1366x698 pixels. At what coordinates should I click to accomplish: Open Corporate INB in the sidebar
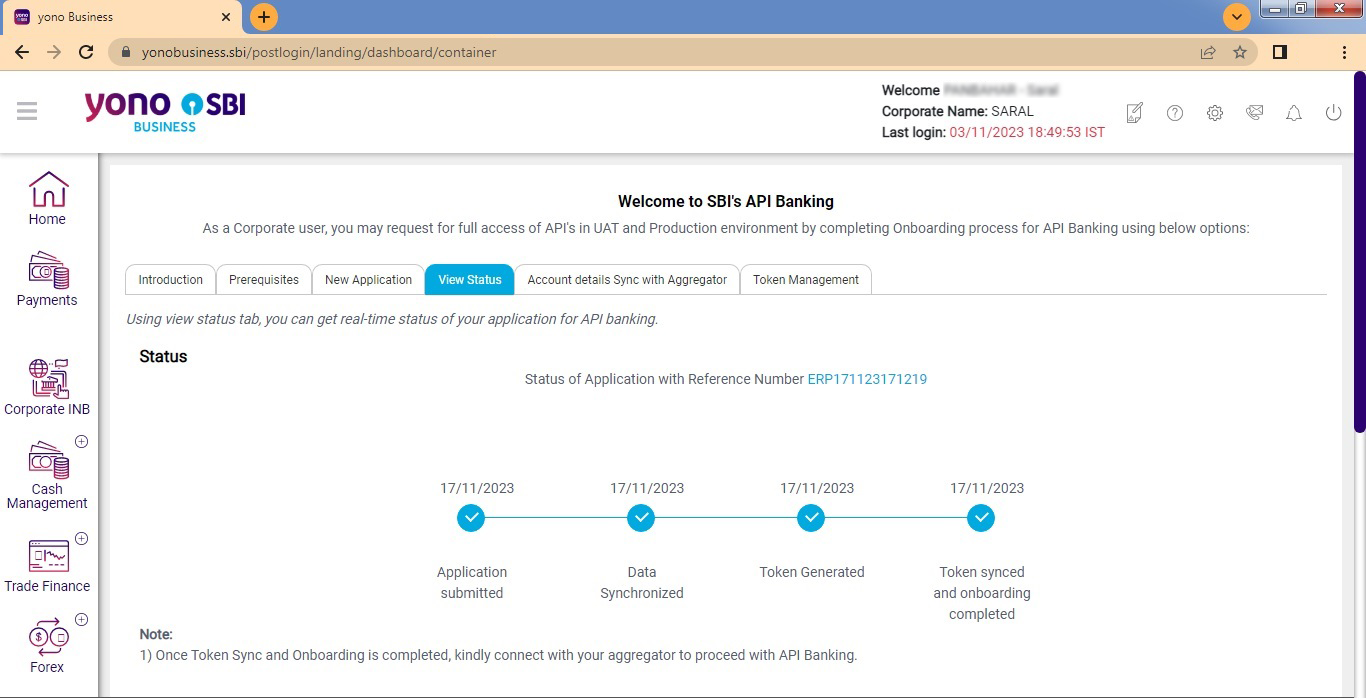pyautogui.click(x=47, y=388)
